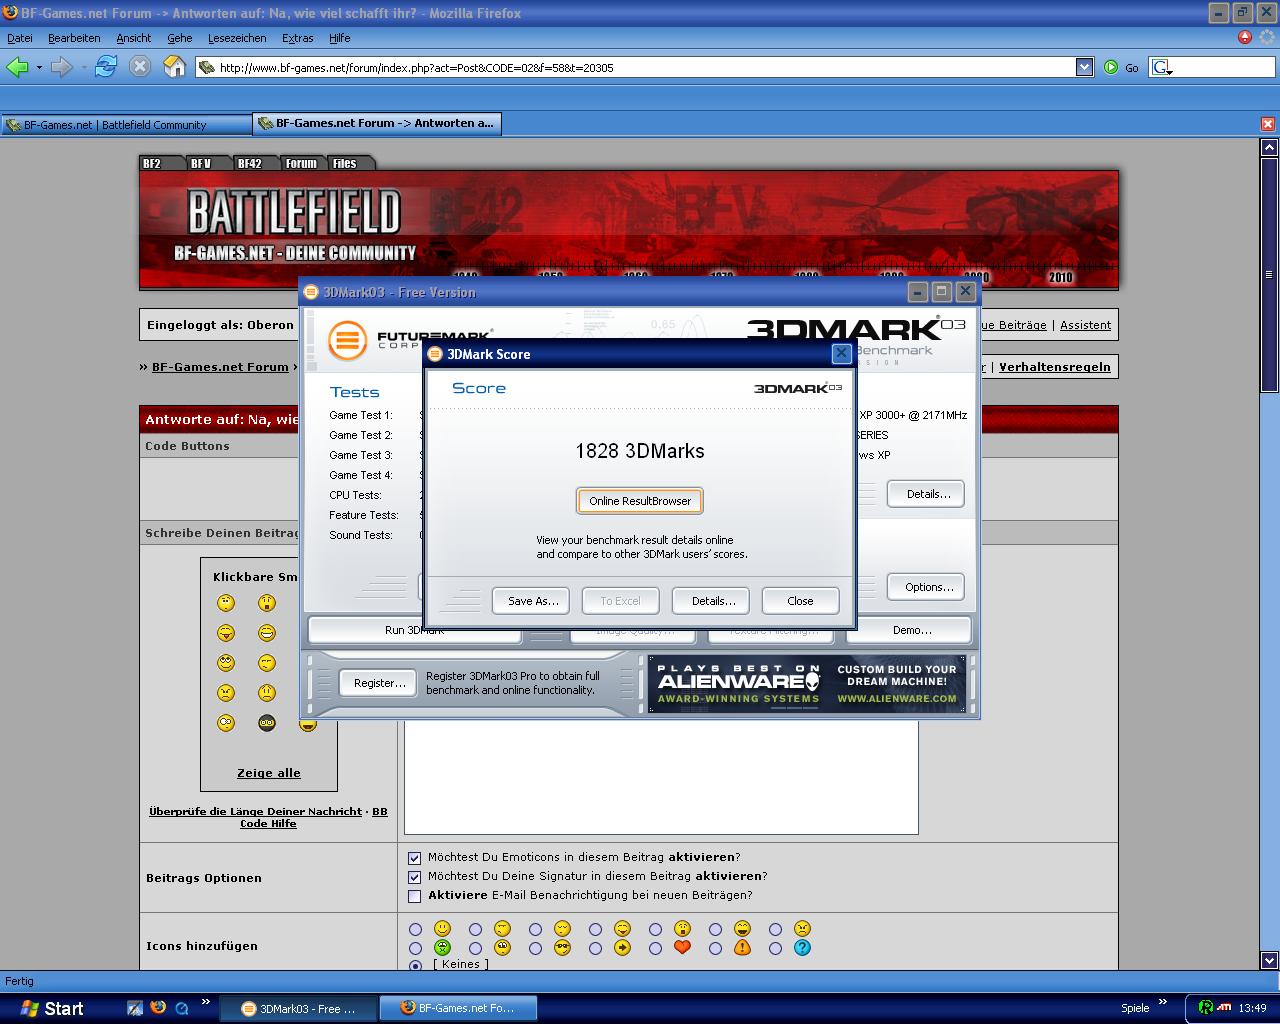Screen dimensions: 1280x1024
Task: Click the page scrollbar up arrow
Action: click(x=1270, y=147)
